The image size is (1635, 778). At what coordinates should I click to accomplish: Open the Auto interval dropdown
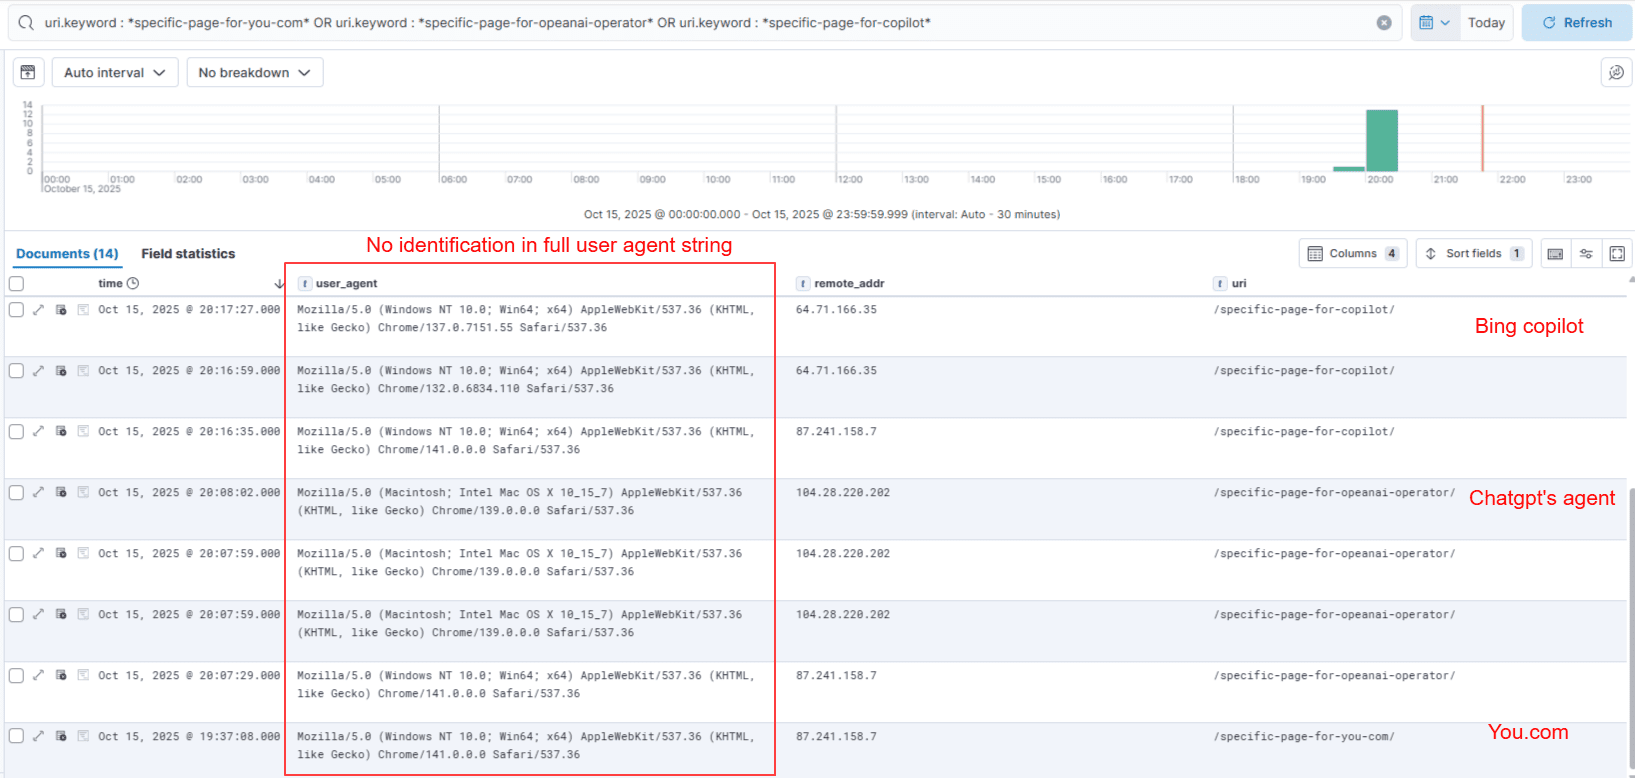coord(115,73)
